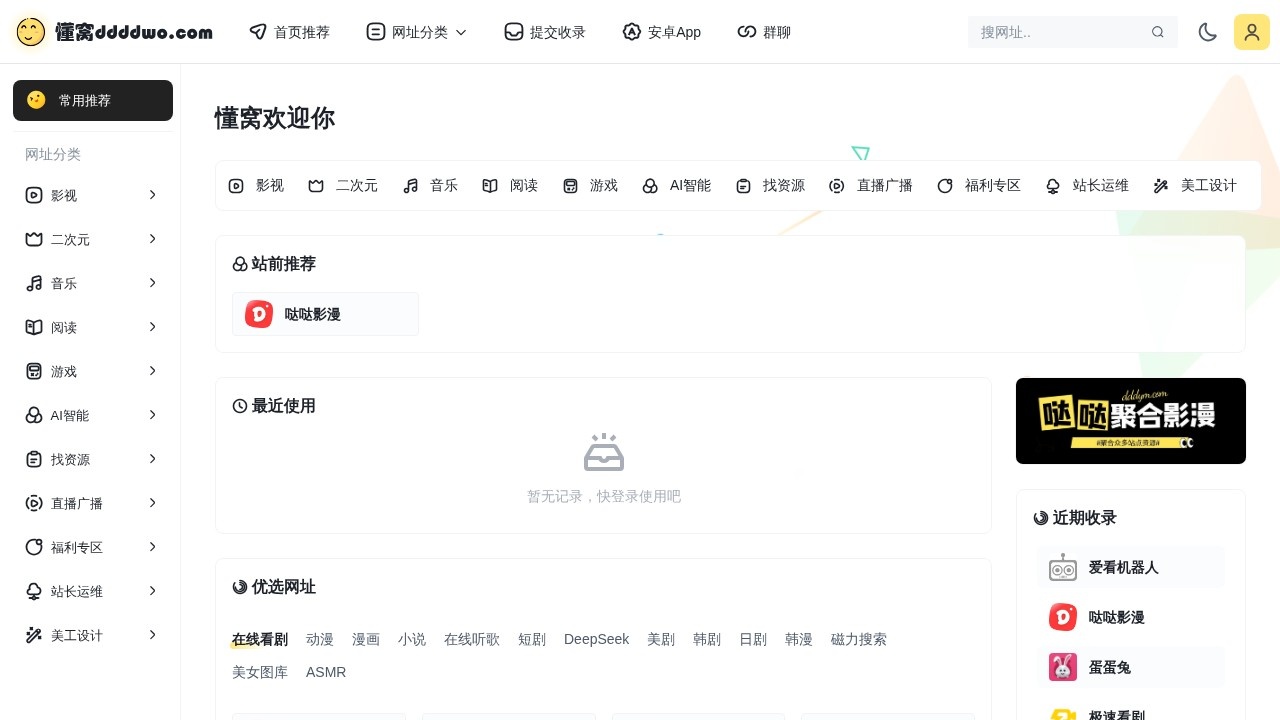Expand the 阅读 sidebar chevron
1280x720 pixels.
(x=153, y=327)
